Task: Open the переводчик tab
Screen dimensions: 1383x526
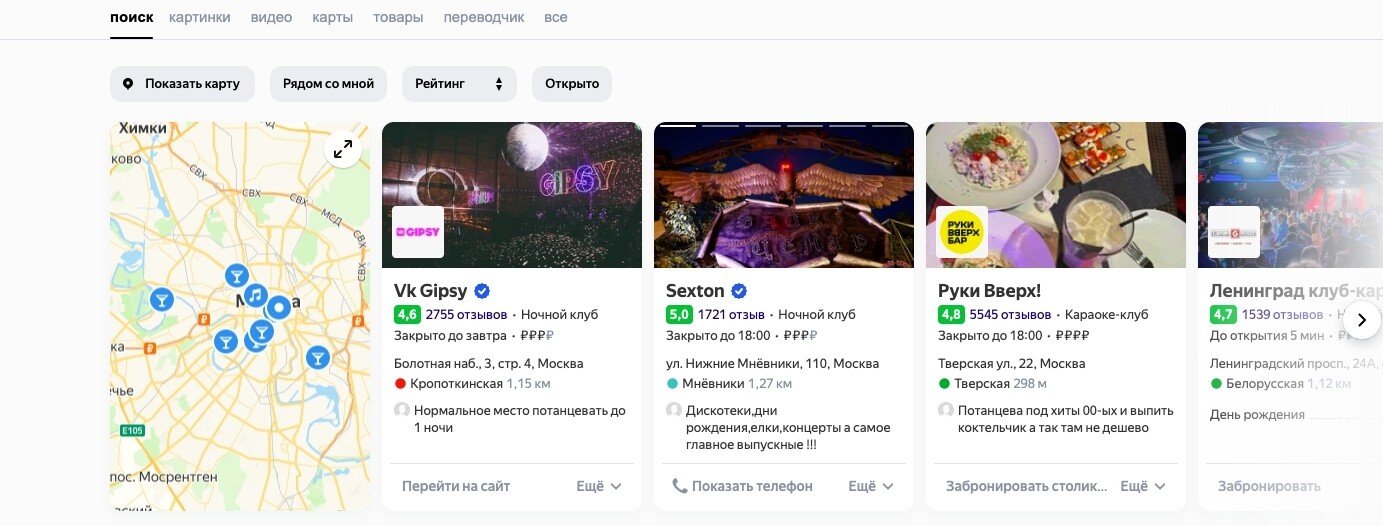Action: 484,17
